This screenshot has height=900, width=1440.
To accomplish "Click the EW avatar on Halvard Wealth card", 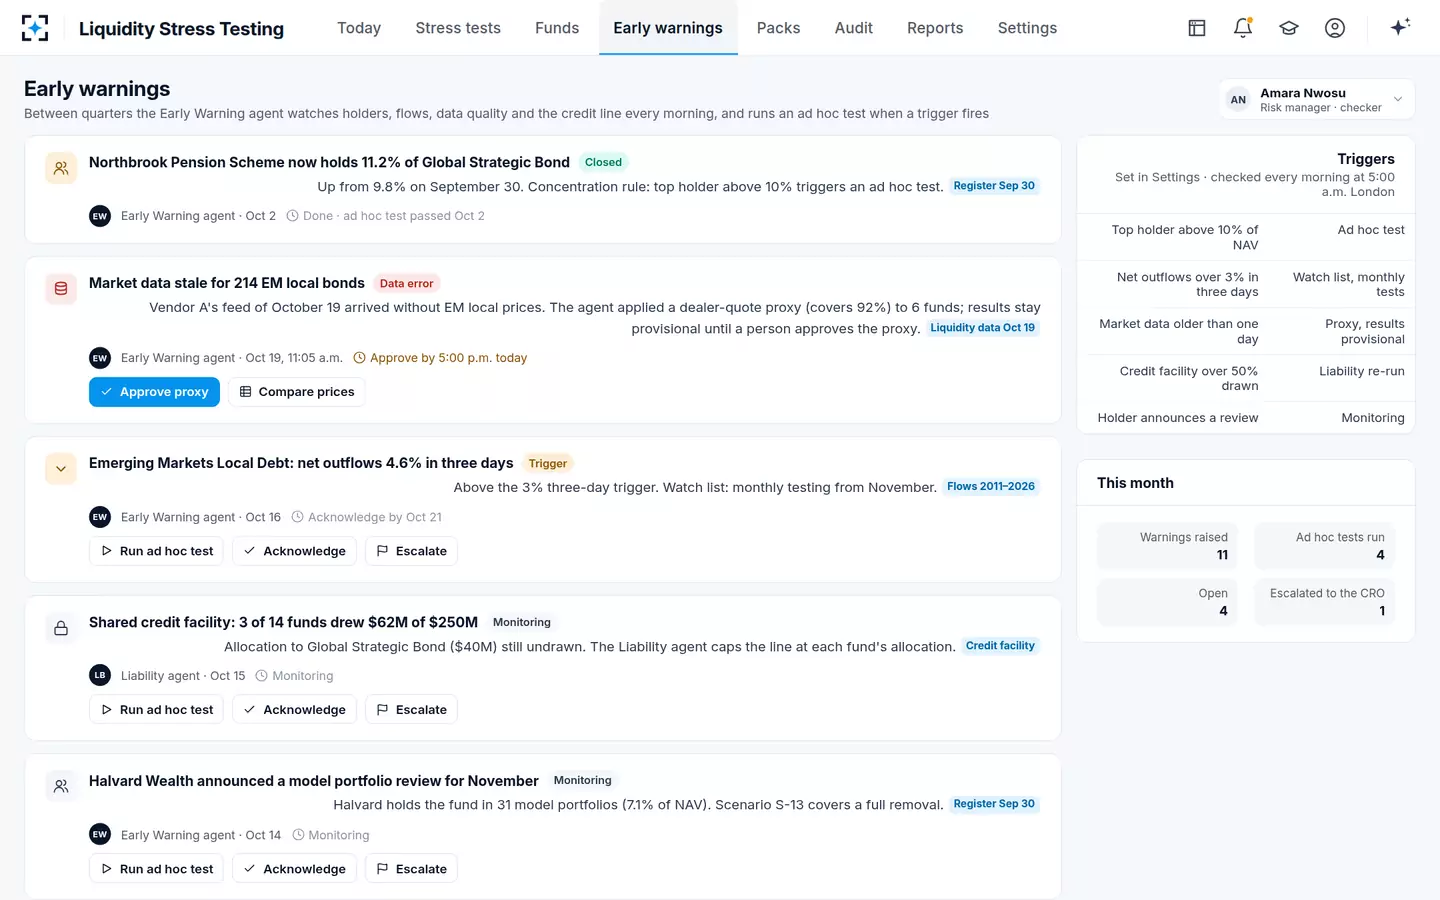I will 100,834.
